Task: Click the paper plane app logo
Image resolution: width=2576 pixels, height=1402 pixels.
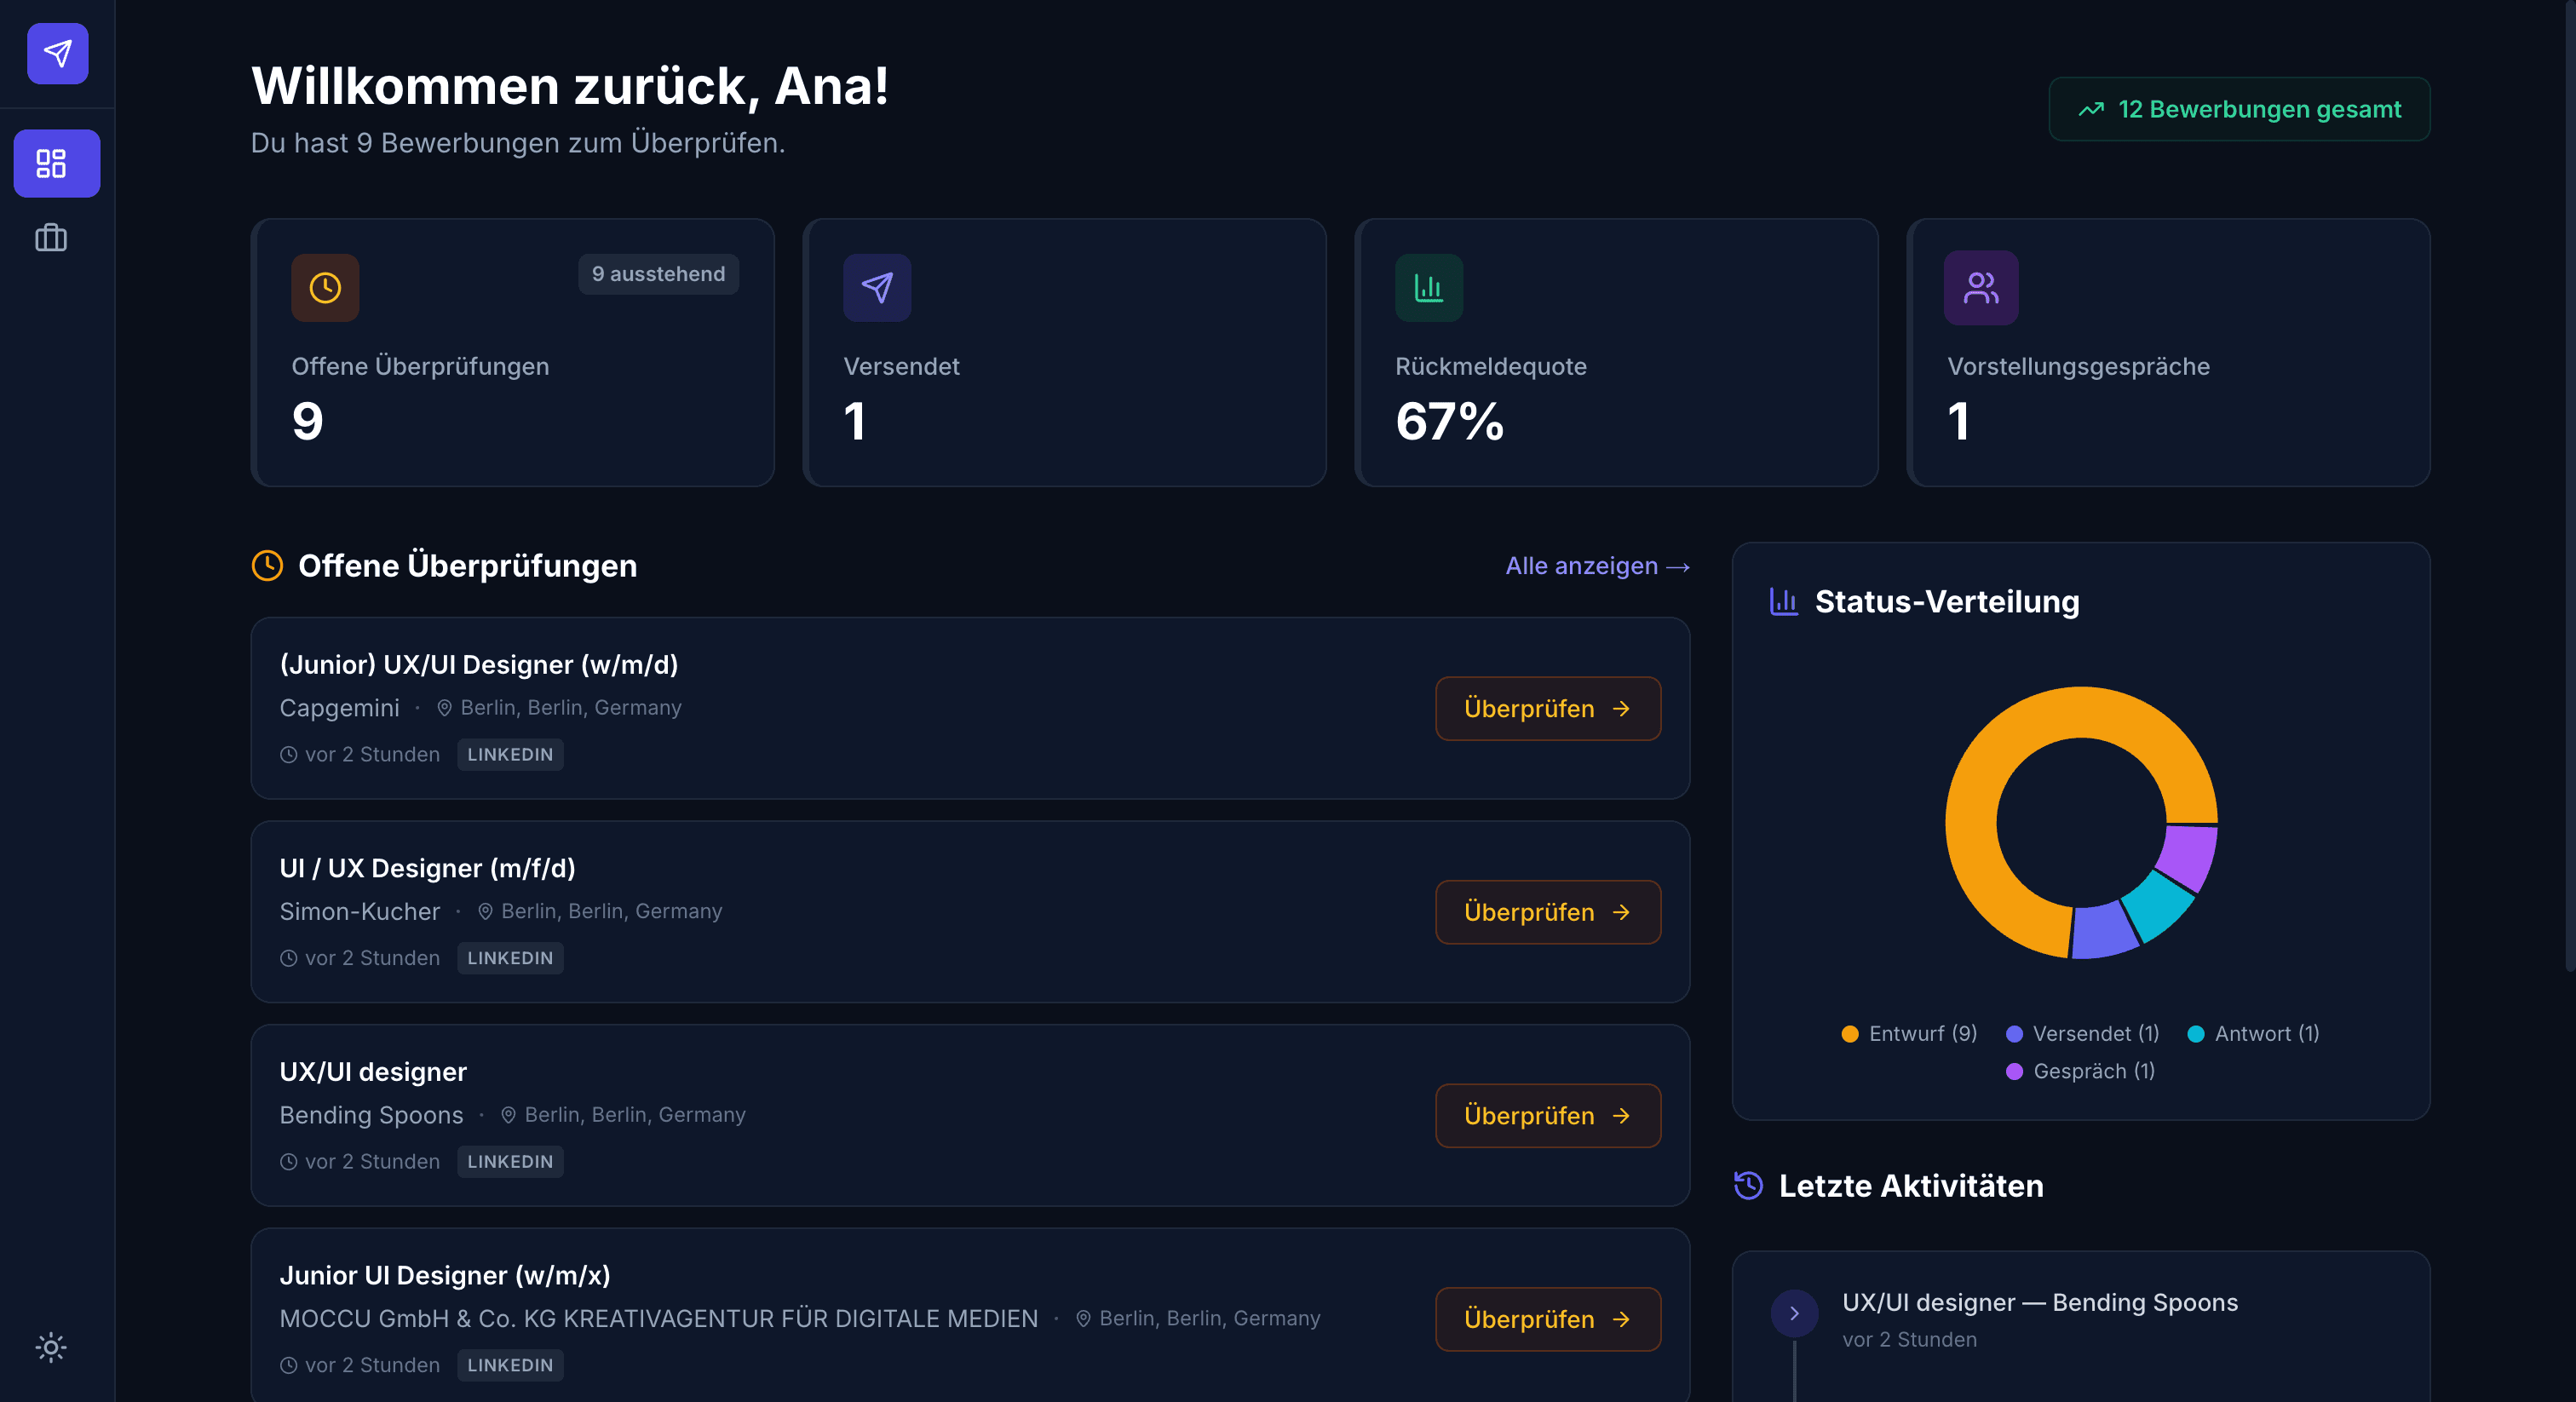Action: point(57,53)
